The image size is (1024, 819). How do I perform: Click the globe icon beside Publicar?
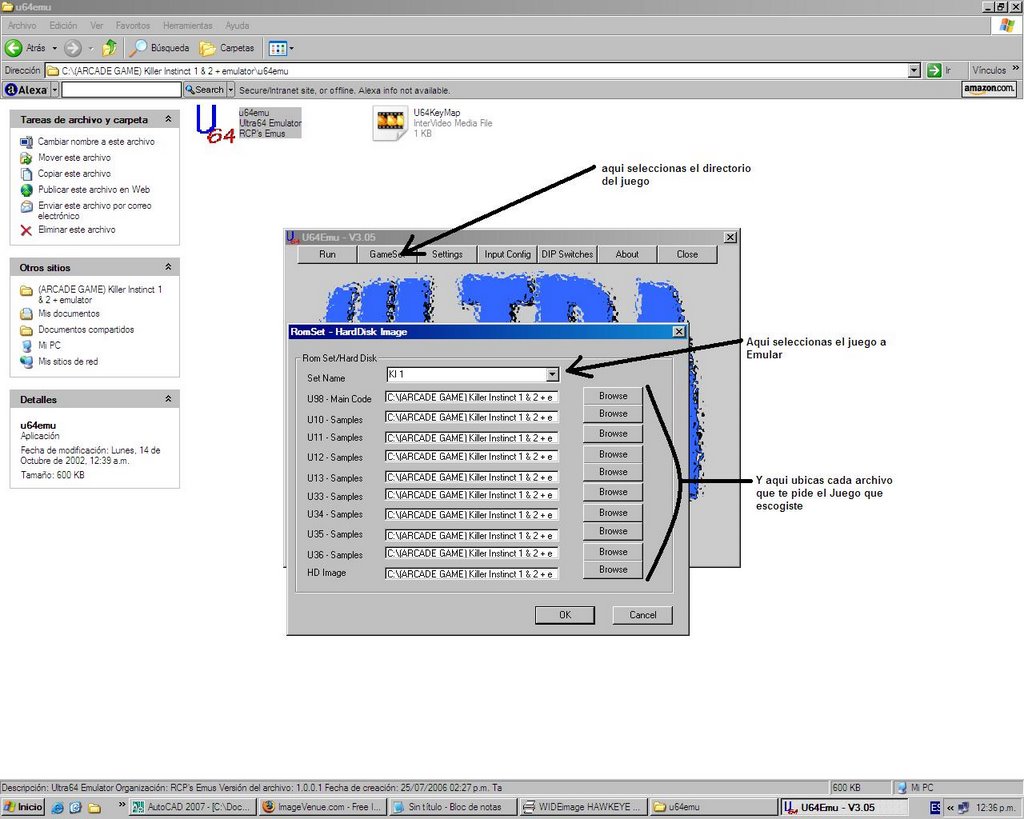point(26,190)
